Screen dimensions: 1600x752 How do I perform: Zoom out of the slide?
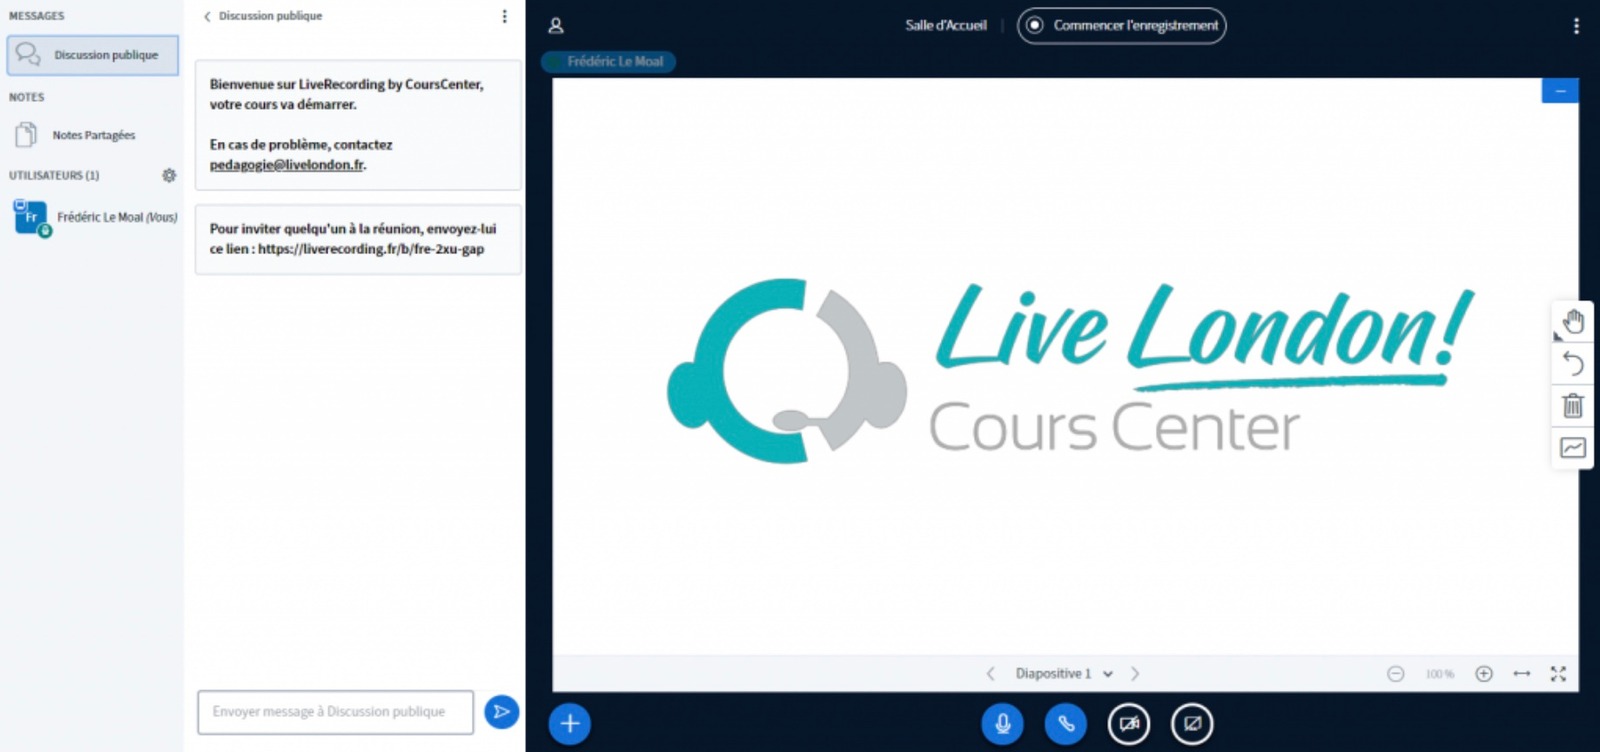1396,674
